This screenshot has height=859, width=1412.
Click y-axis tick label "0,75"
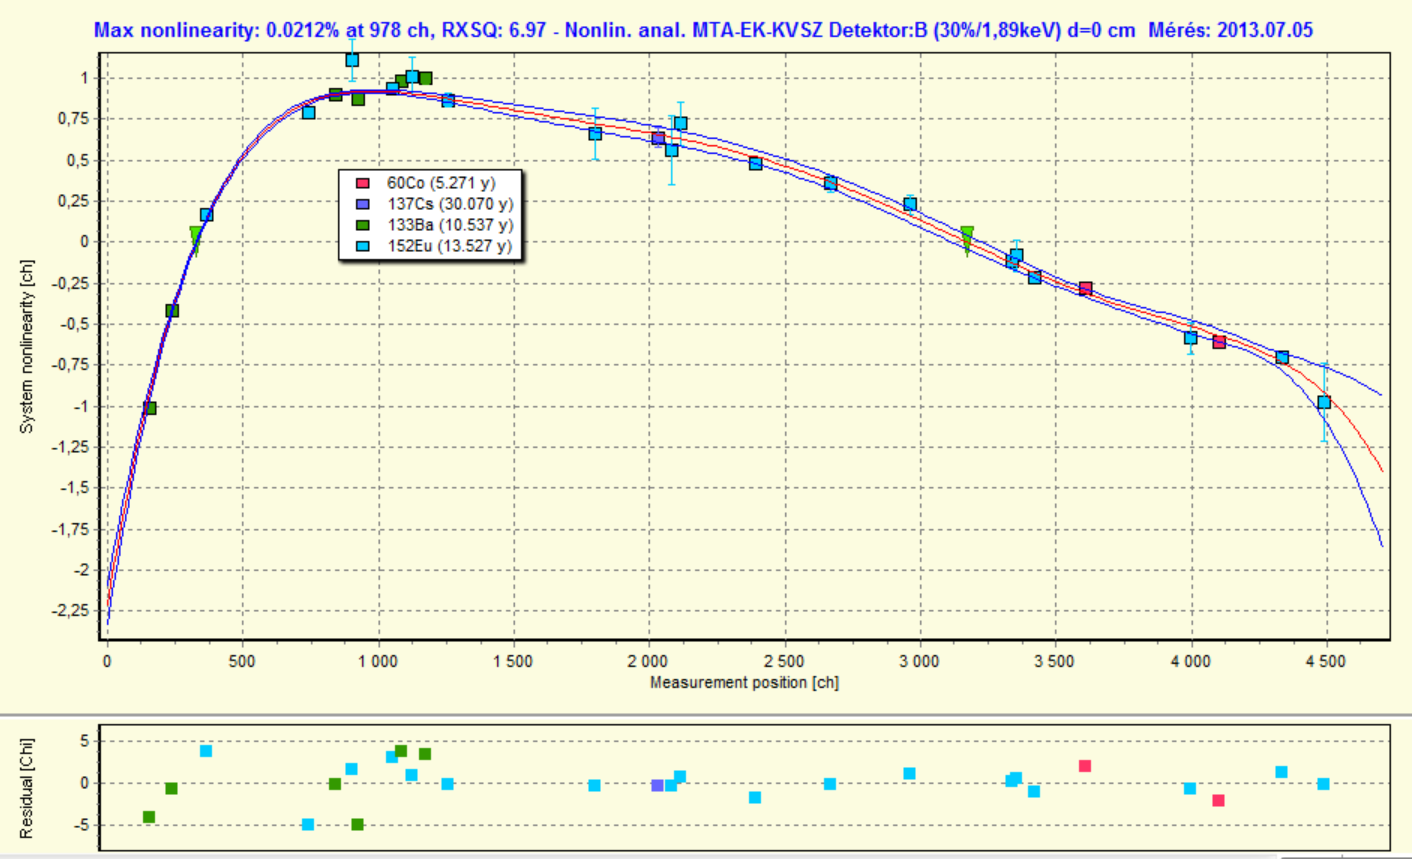73,119
